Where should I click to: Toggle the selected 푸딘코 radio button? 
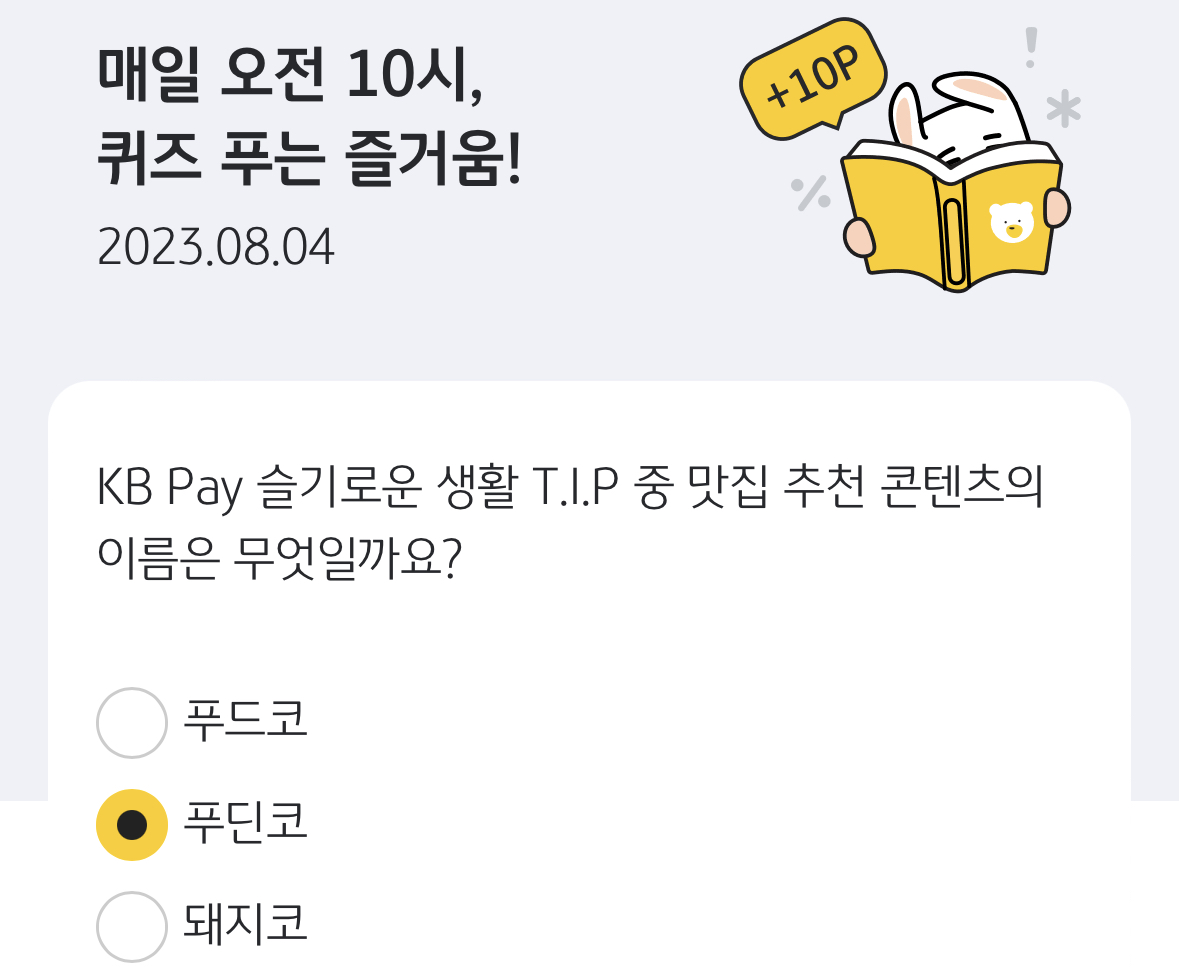[132, 825]
